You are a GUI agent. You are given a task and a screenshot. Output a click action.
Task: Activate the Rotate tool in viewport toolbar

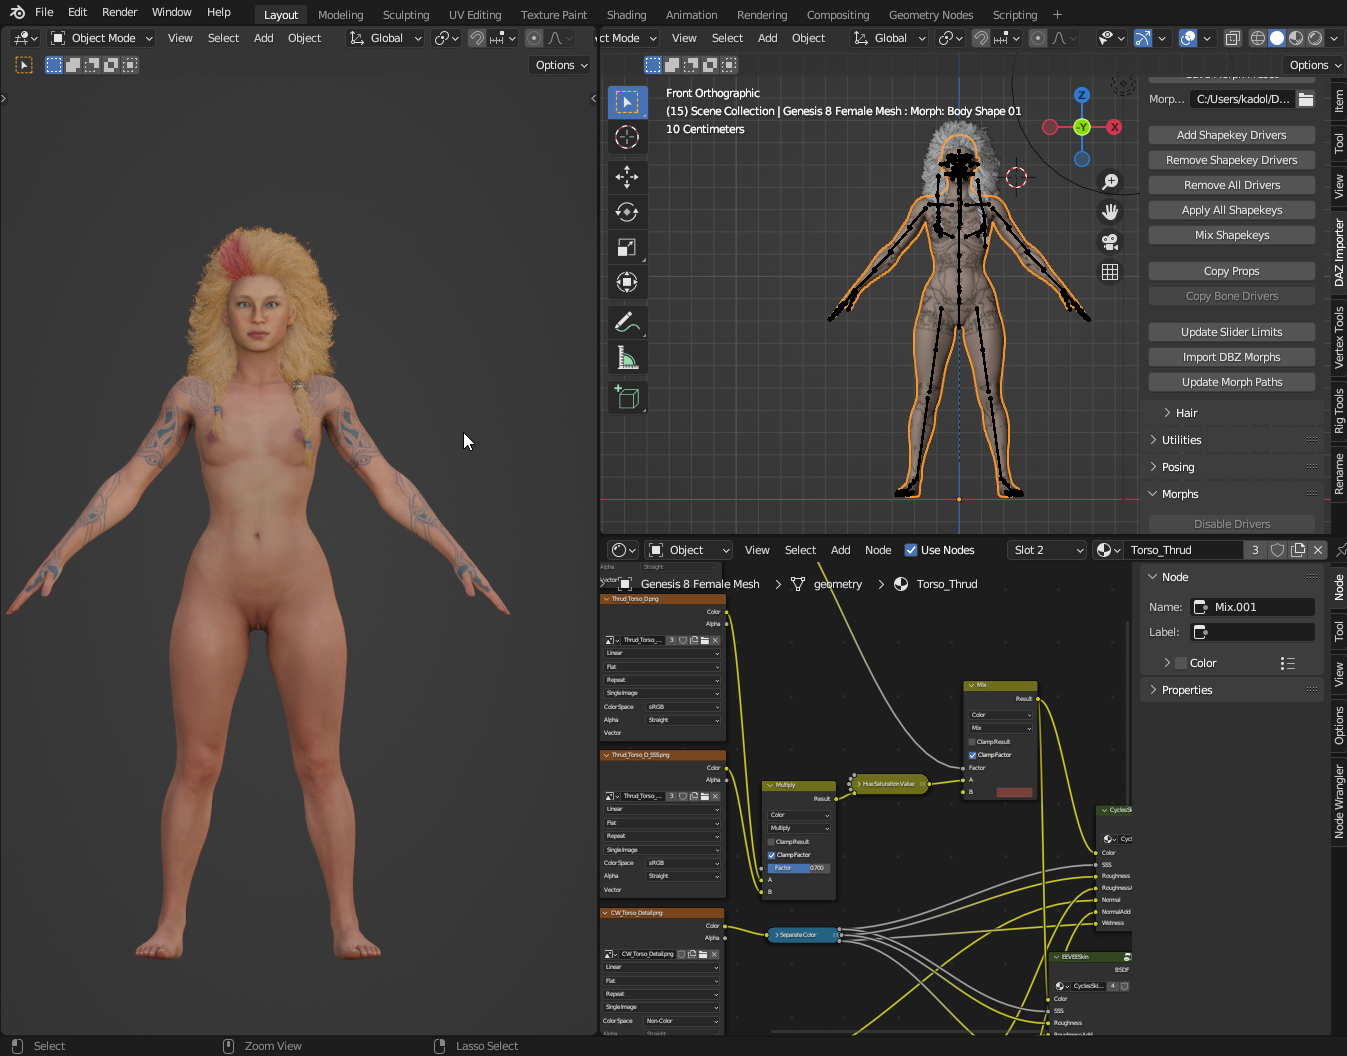(x=627, y=212)
